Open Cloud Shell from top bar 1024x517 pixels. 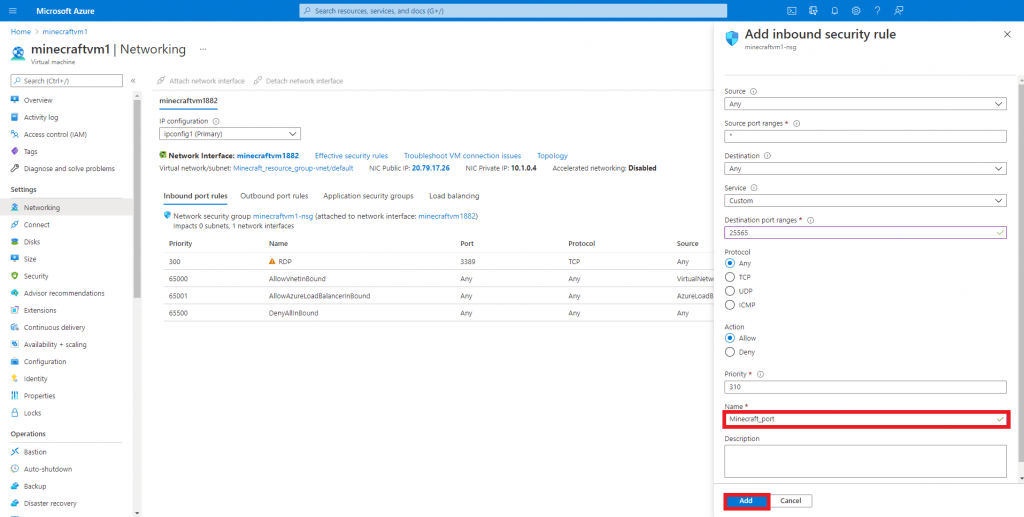pyautogui.click(x=791, y=10)
